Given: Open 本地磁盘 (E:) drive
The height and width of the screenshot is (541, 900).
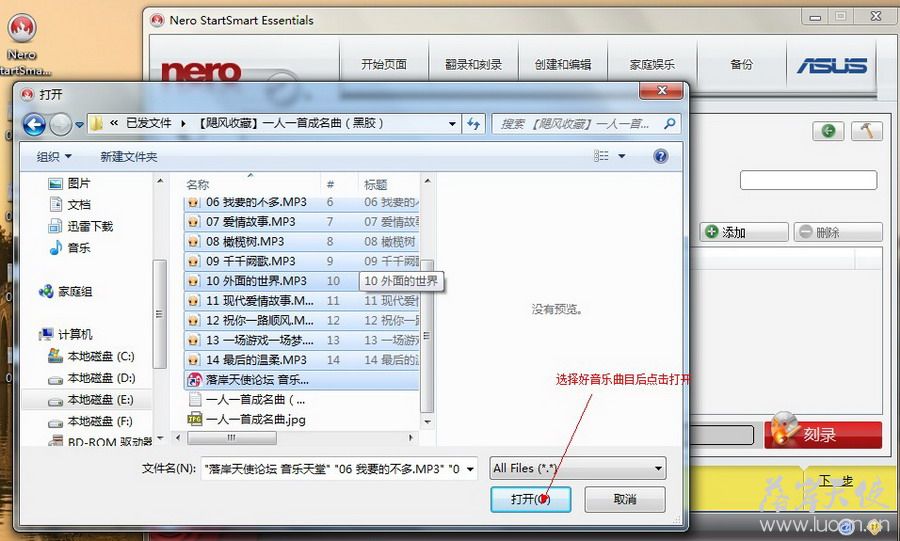Looking at the screenshot, I should [x=92, y=400].
